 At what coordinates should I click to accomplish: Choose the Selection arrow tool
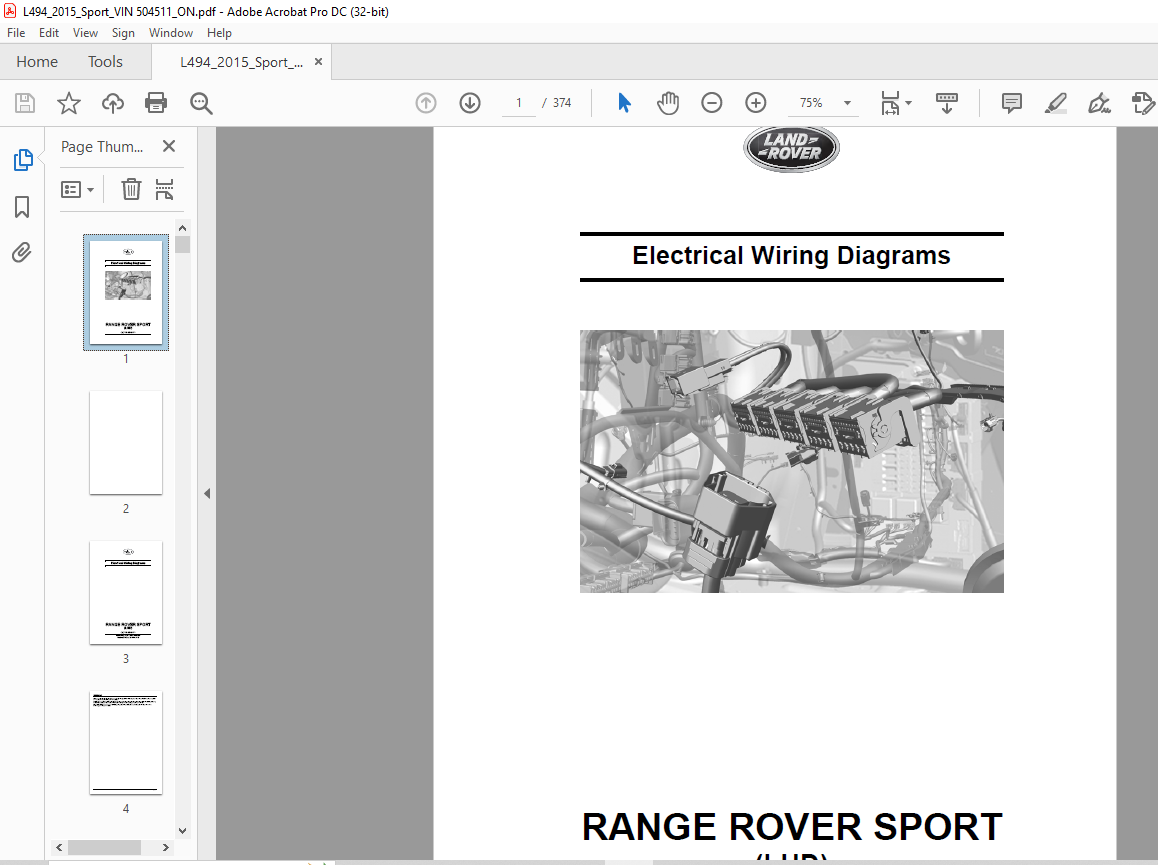pos(624,103)
